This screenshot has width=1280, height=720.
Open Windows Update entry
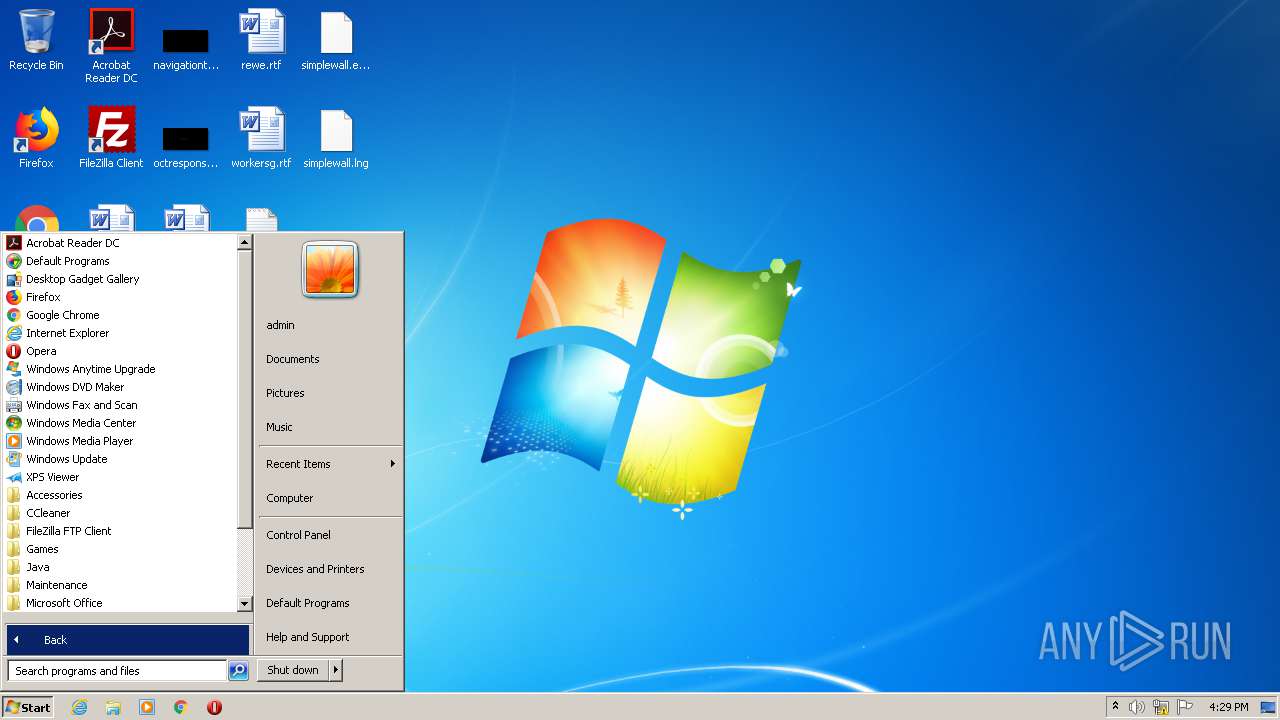(x=120, y=459)
